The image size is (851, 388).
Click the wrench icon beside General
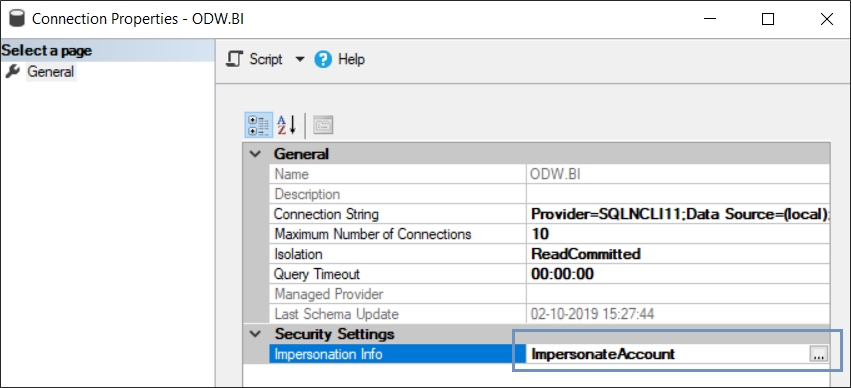pos(13,71)
